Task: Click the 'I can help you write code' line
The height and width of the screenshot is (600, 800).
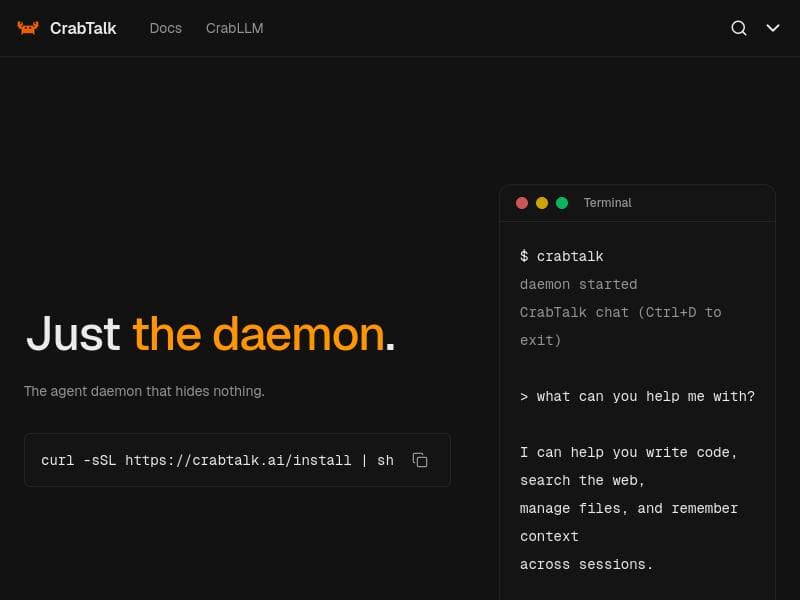Action: [x=628, y=452]
